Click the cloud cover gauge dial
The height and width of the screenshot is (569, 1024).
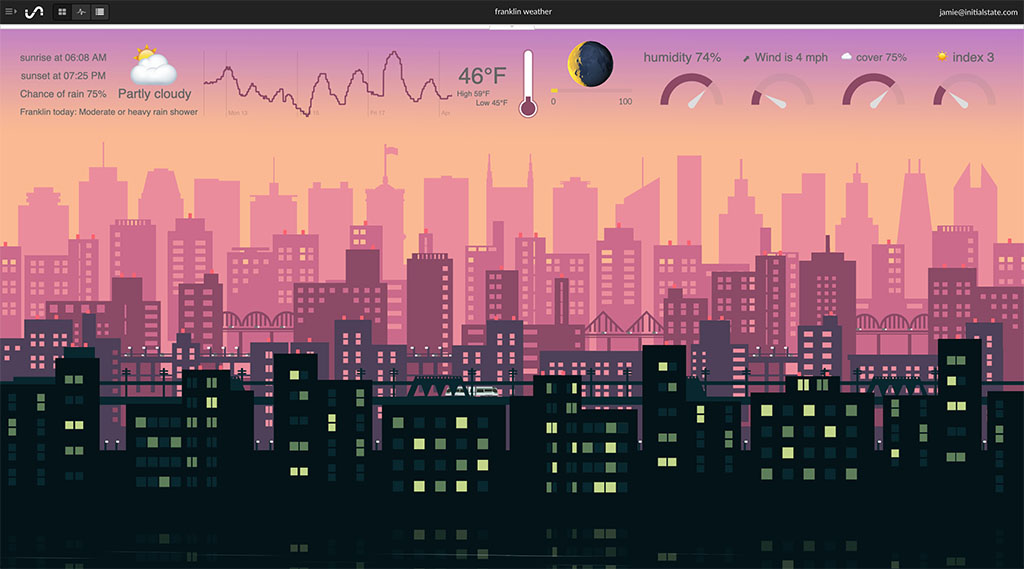874,90
